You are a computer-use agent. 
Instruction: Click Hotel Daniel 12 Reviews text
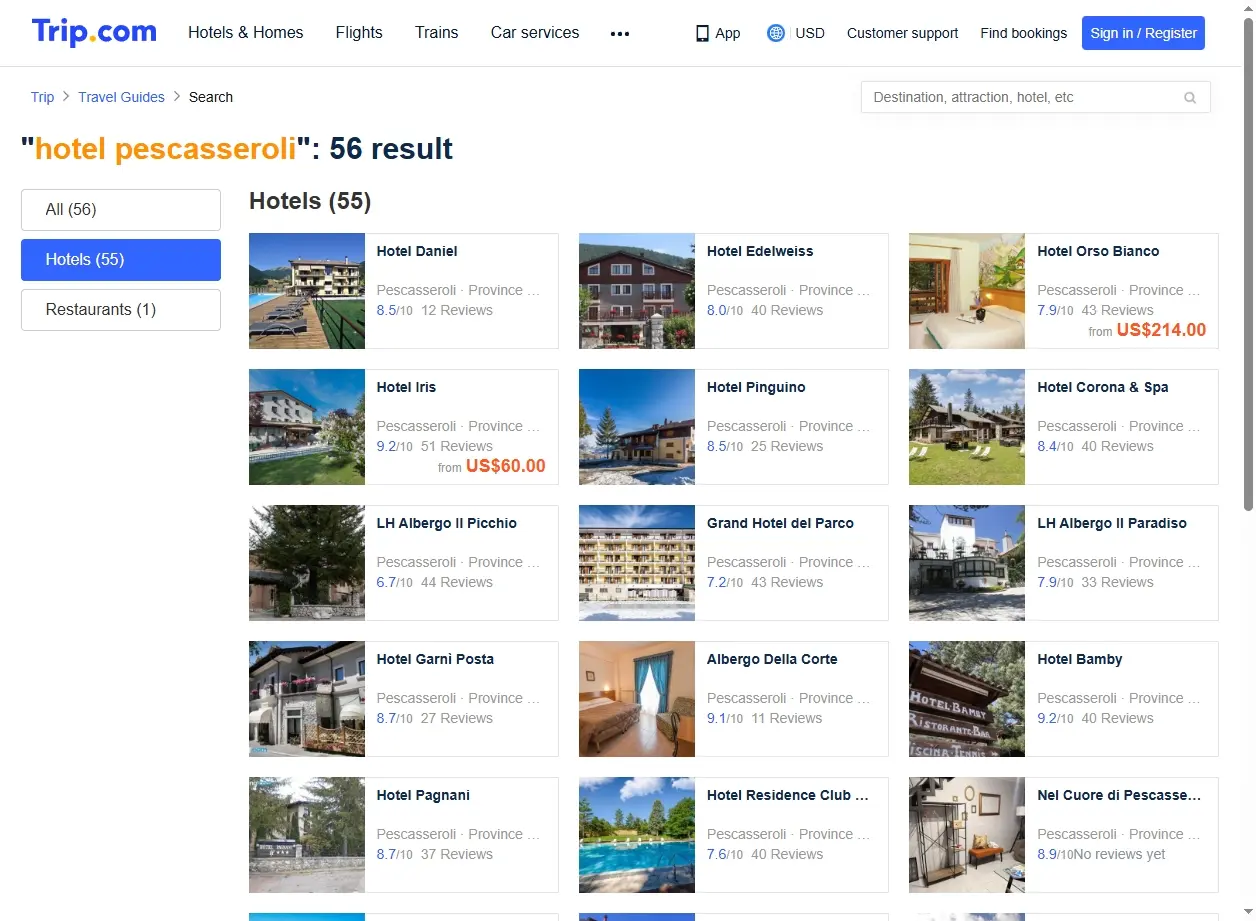pos(457,310)
